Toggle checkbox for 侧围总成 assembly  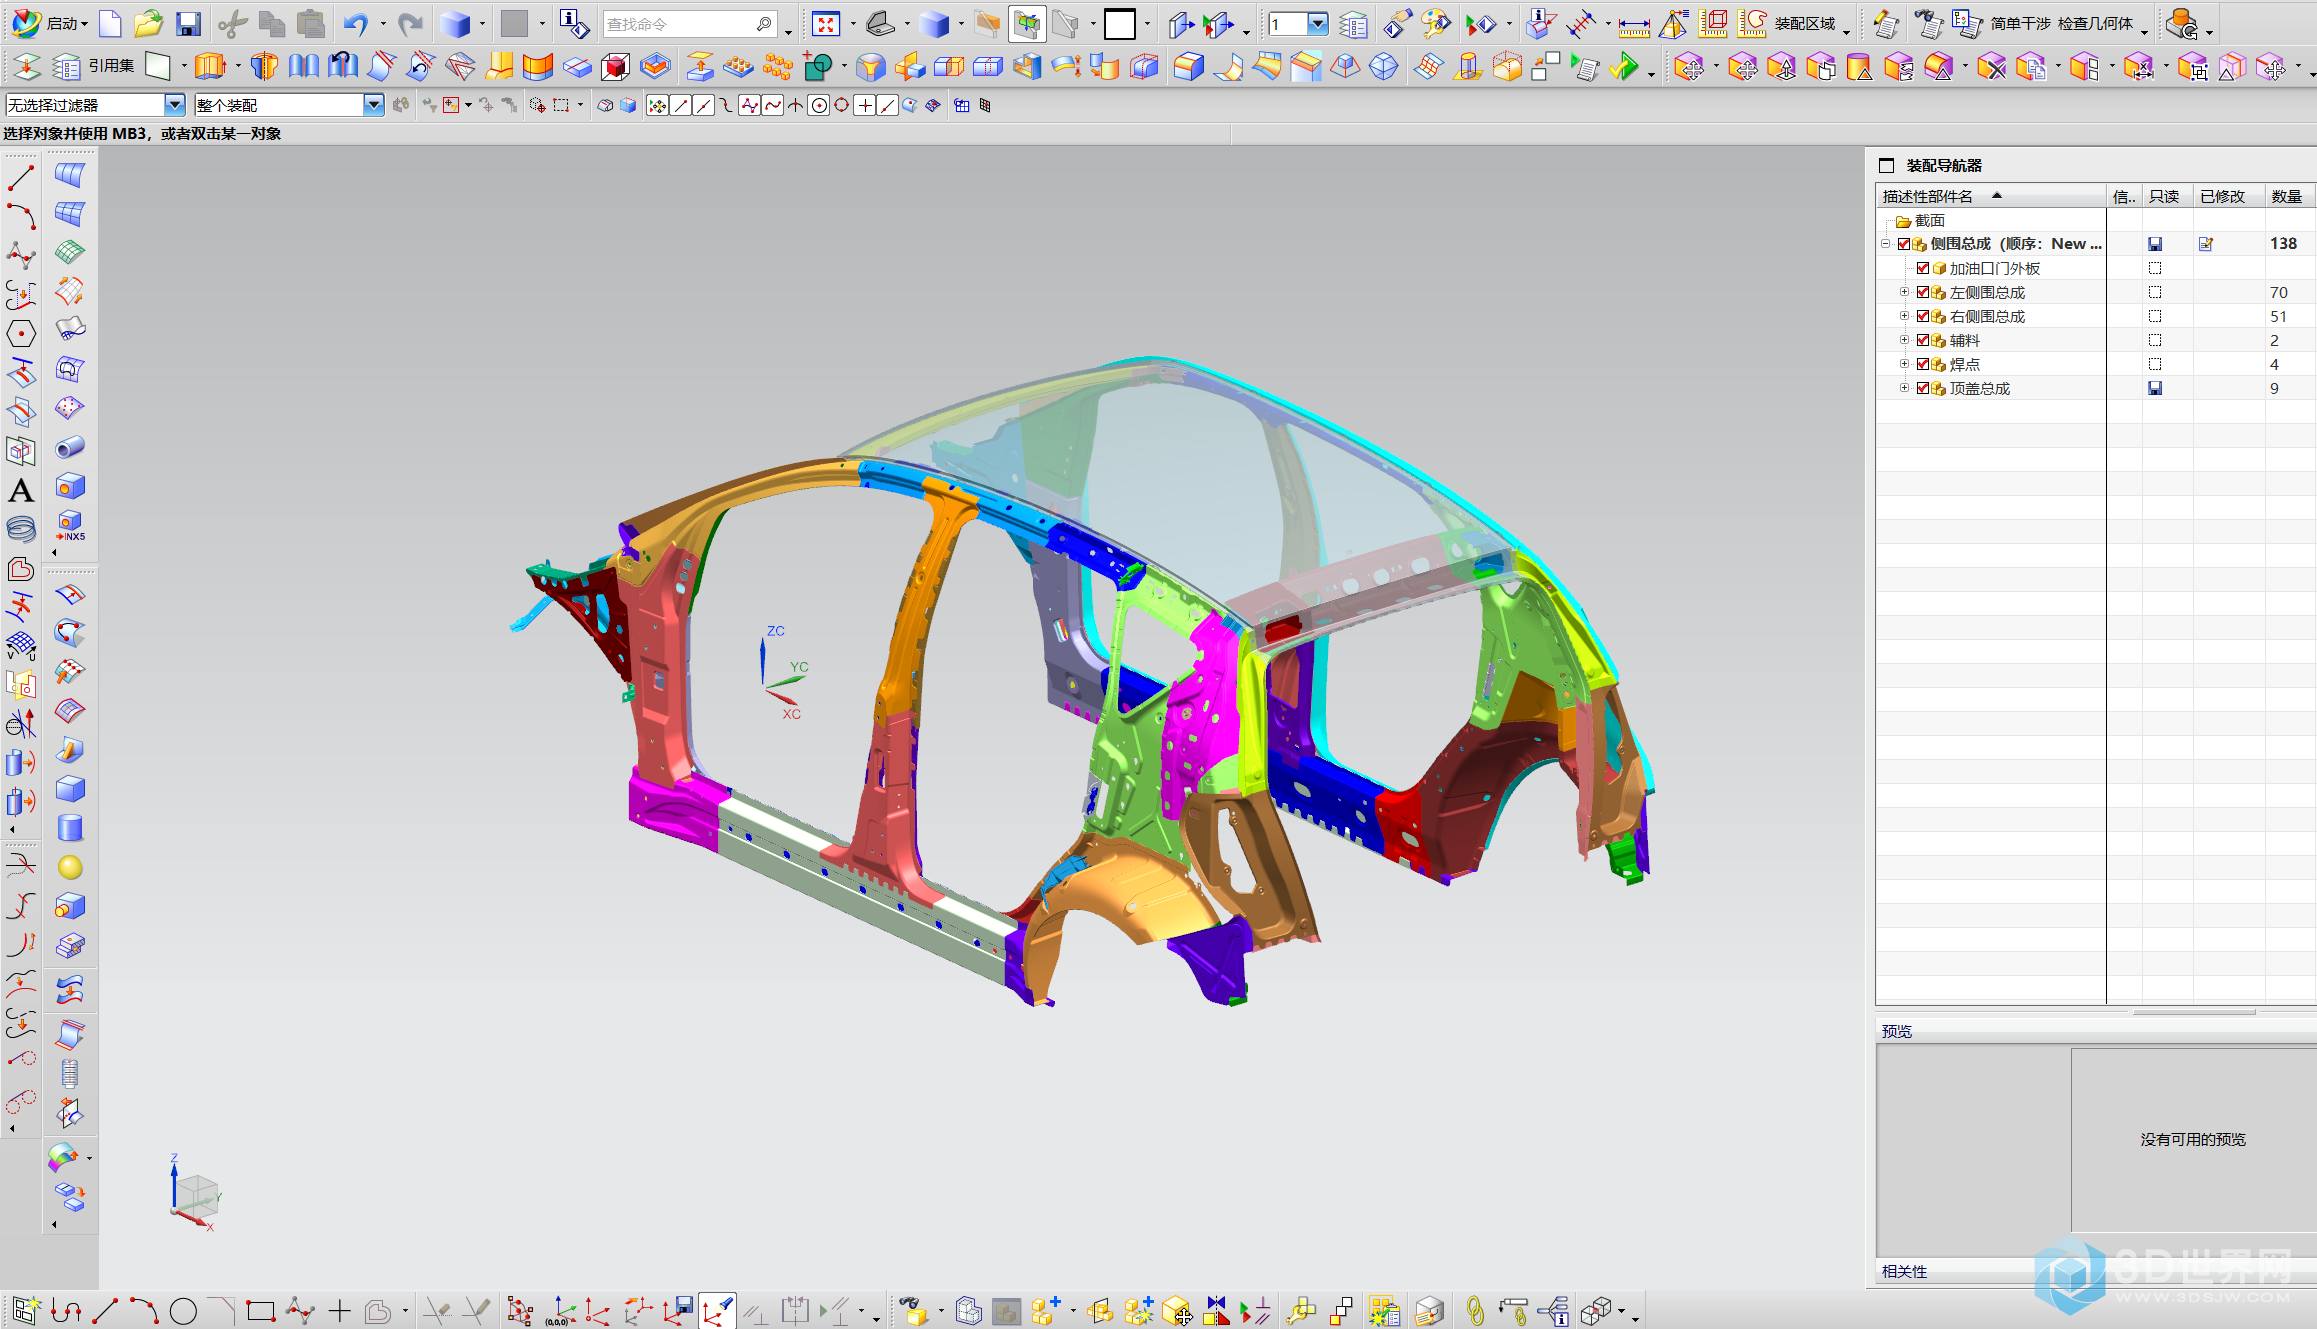1904,244
